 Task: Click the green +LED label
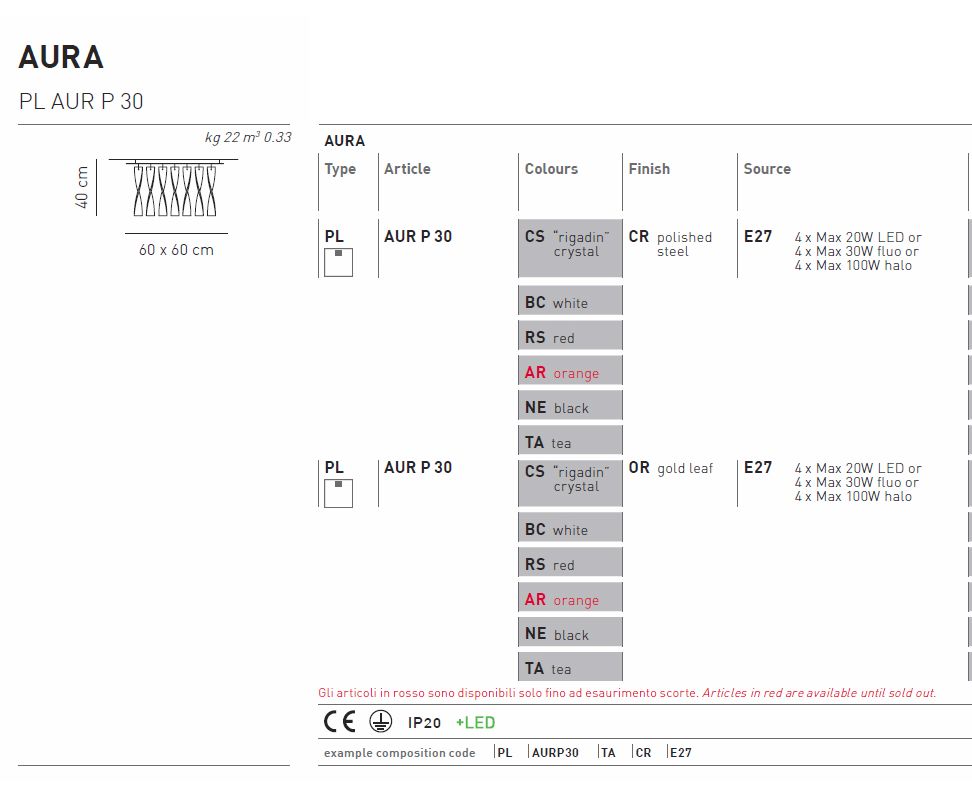475,723
